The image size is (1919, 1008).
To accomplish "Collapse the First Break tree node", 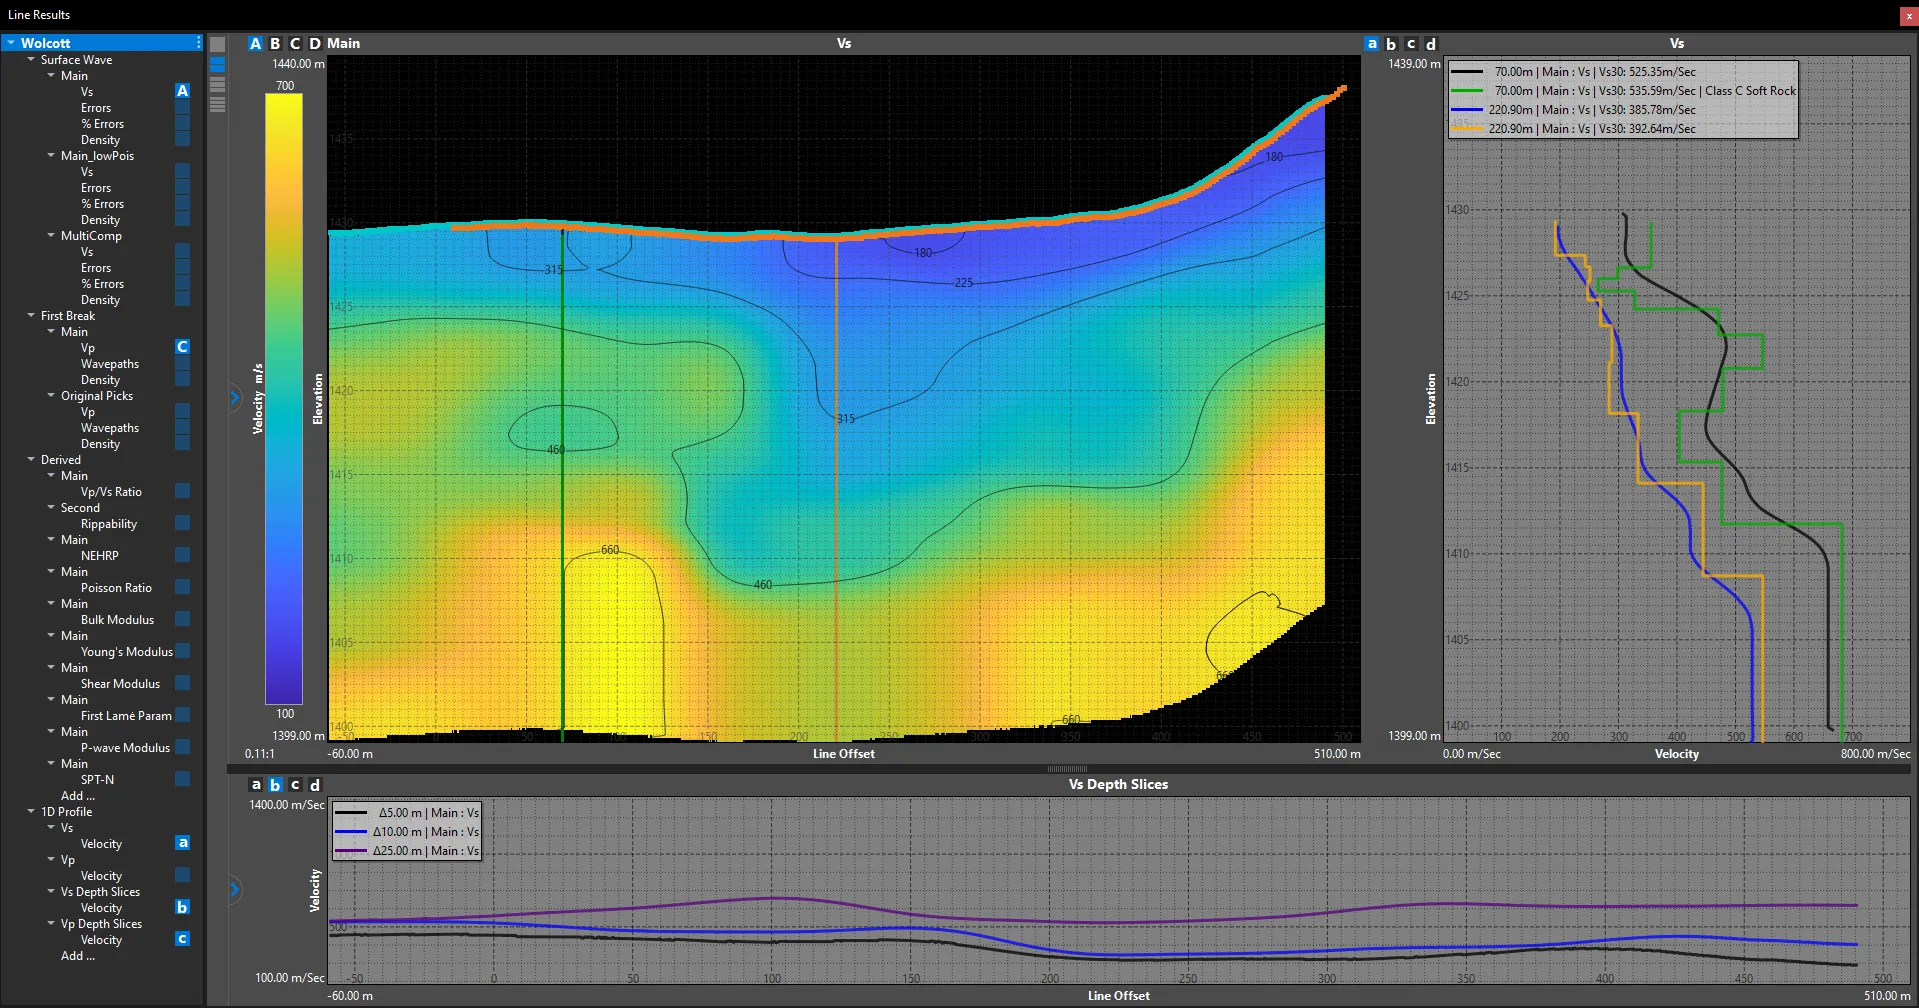I will click(31, 316).
